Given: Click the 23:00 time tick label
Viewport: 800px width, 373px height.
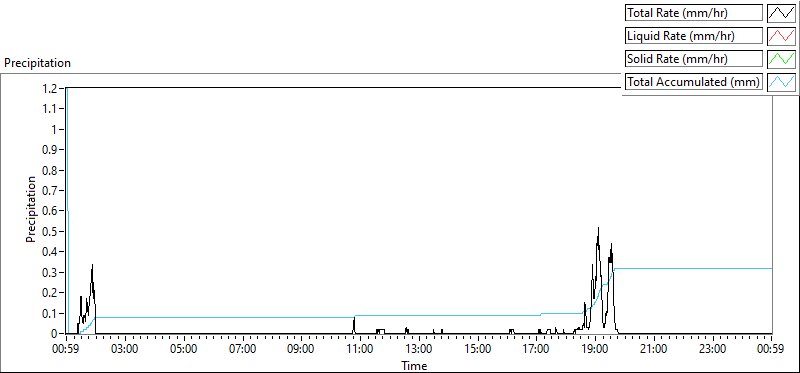Looking at the screenshot, I should 712,349.
